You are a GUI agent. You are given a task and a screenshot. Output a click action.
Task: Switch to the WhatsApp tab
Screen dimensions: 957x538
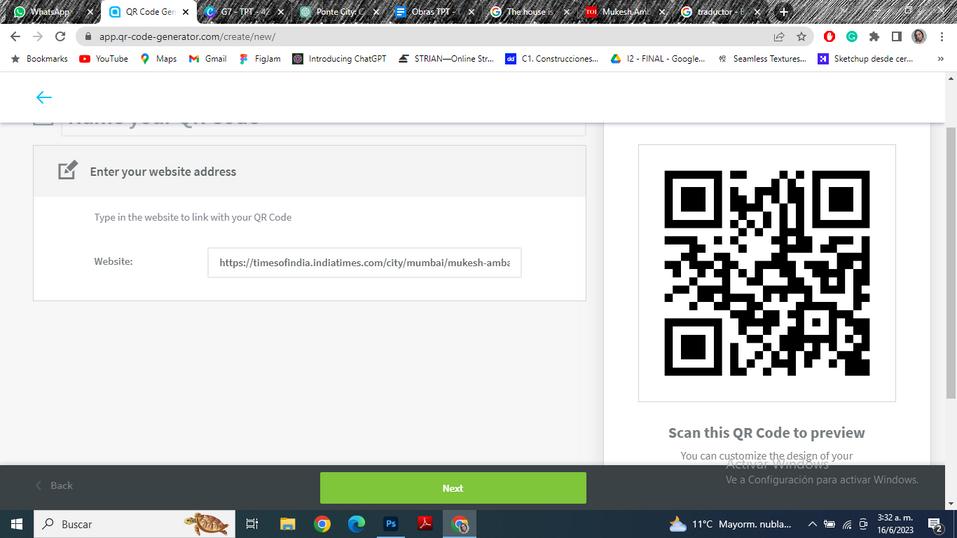point(52,12)
